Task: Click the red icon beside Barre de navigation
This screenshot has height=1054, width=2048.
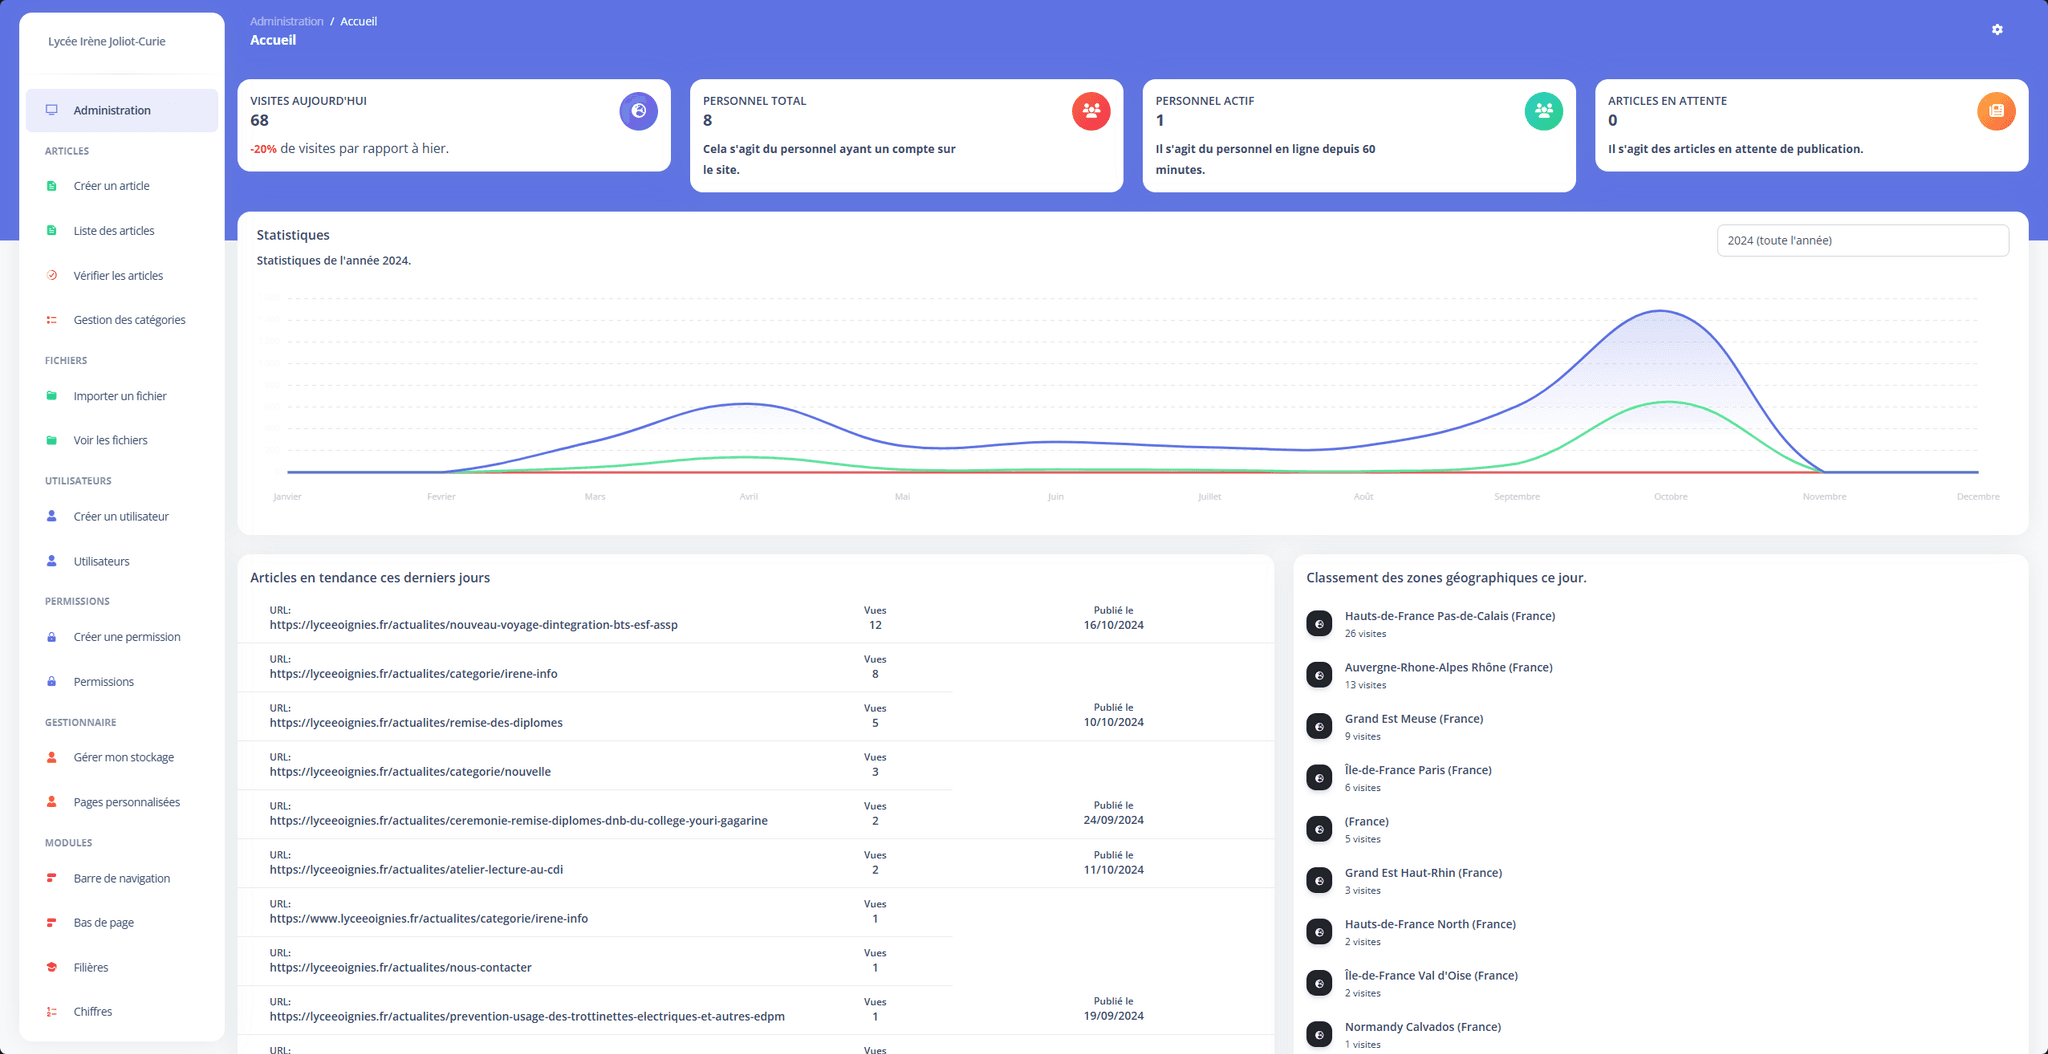Action: click(52, 878)
